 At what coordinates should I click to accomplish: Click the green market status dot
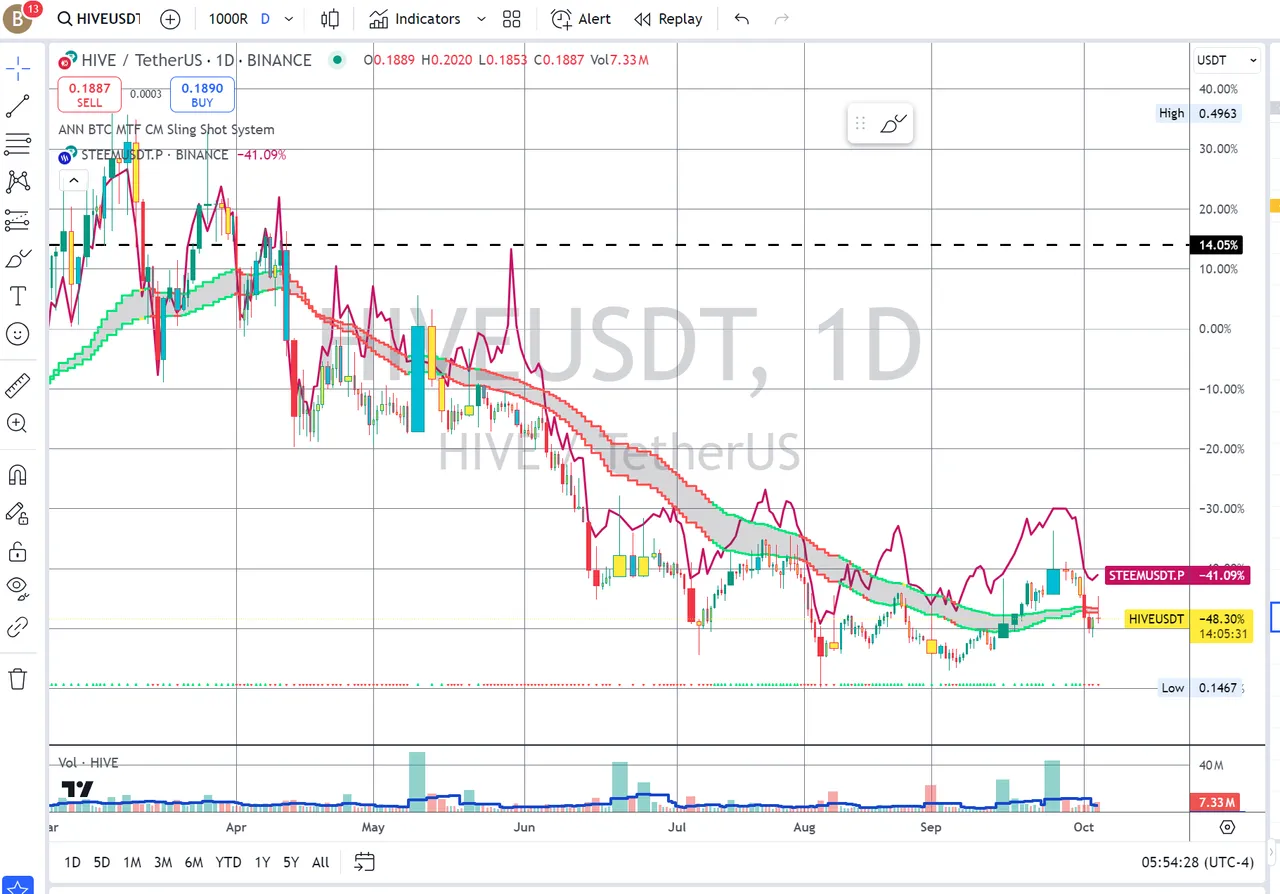coord(337,60)
